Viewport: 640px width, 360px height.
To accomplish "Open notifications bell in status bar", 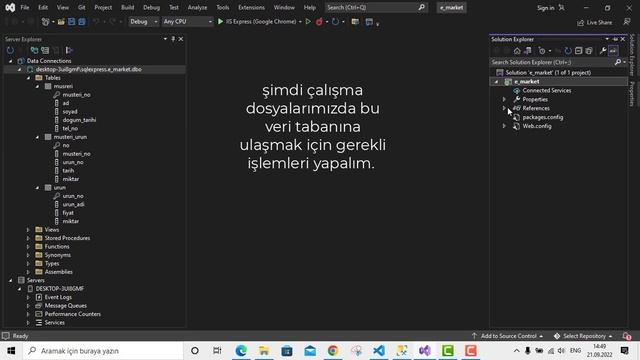I will pyautogui.click(x=627, y=336).
